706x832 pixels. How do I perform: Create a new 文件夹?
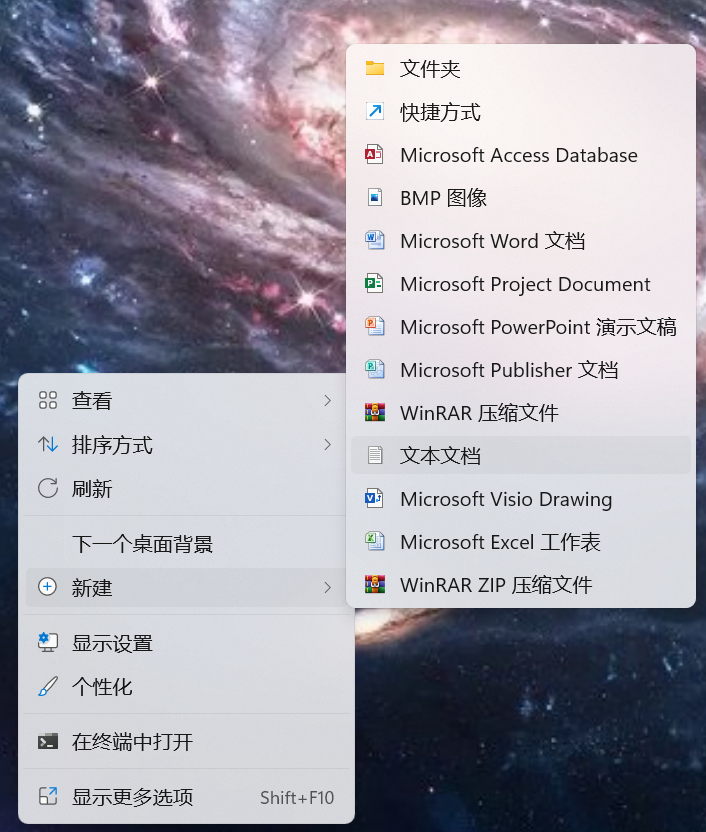521,68
